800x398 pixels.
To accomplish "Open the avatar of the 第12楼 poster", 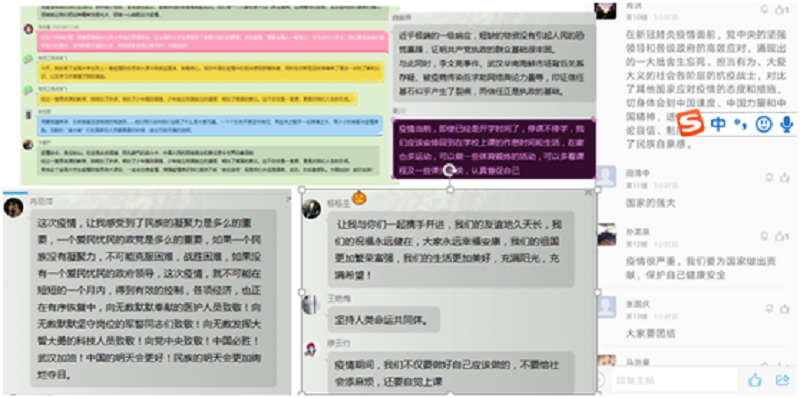I will [606, 235].
